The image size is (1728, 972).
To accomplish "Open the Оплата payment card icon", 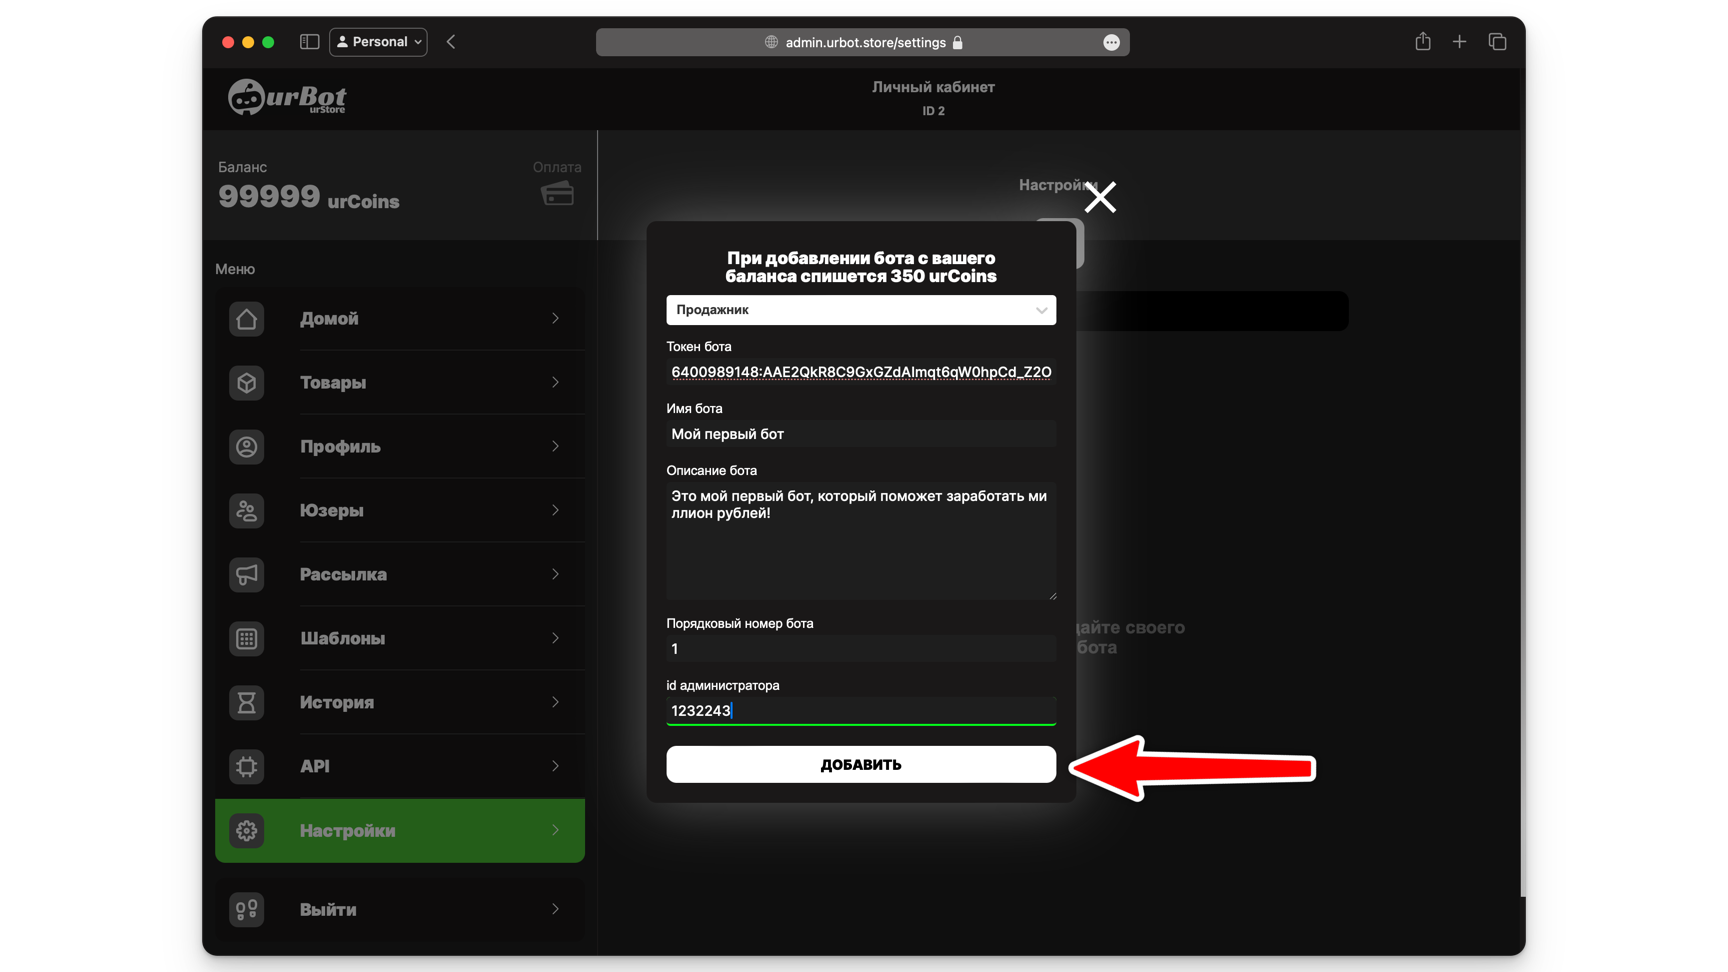I will coord(557,193).
